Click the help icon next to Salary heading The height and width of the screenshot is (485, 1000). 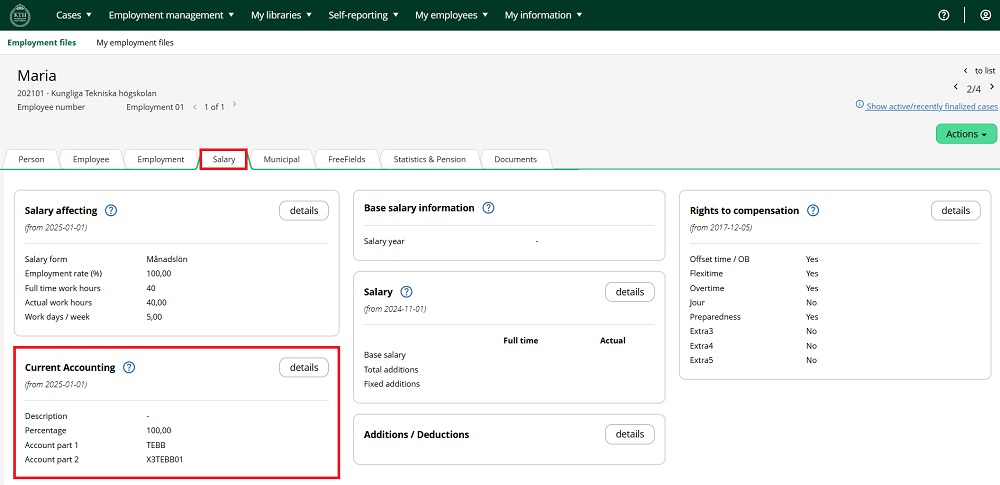(x=406, y=292)
